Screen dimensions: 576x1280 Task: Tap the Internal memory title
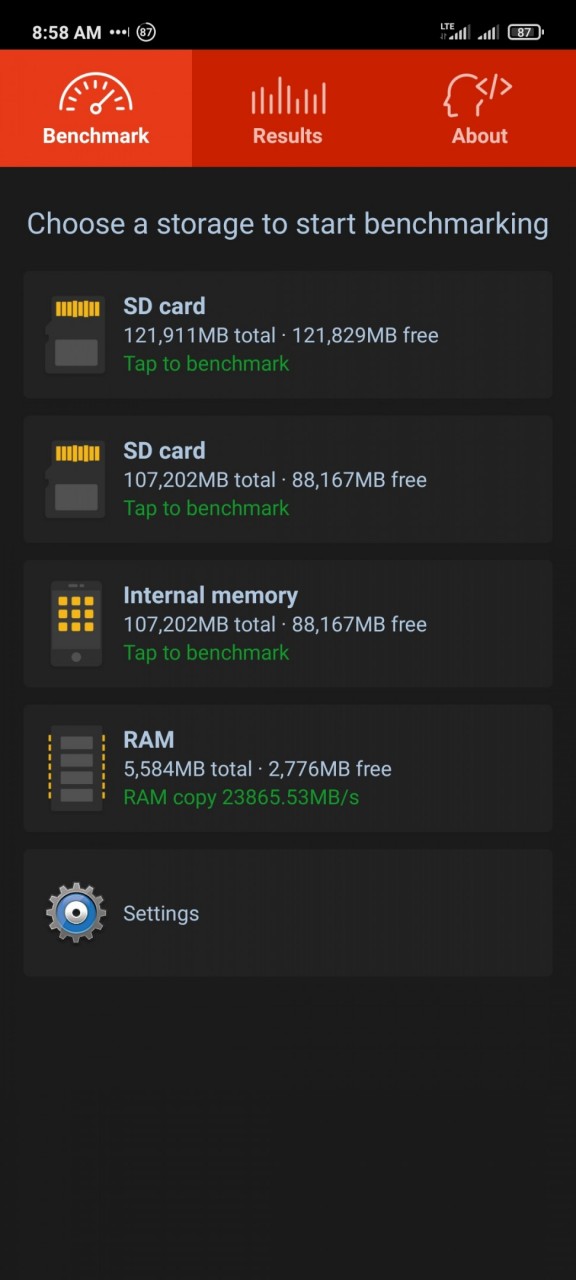point(210,595)
